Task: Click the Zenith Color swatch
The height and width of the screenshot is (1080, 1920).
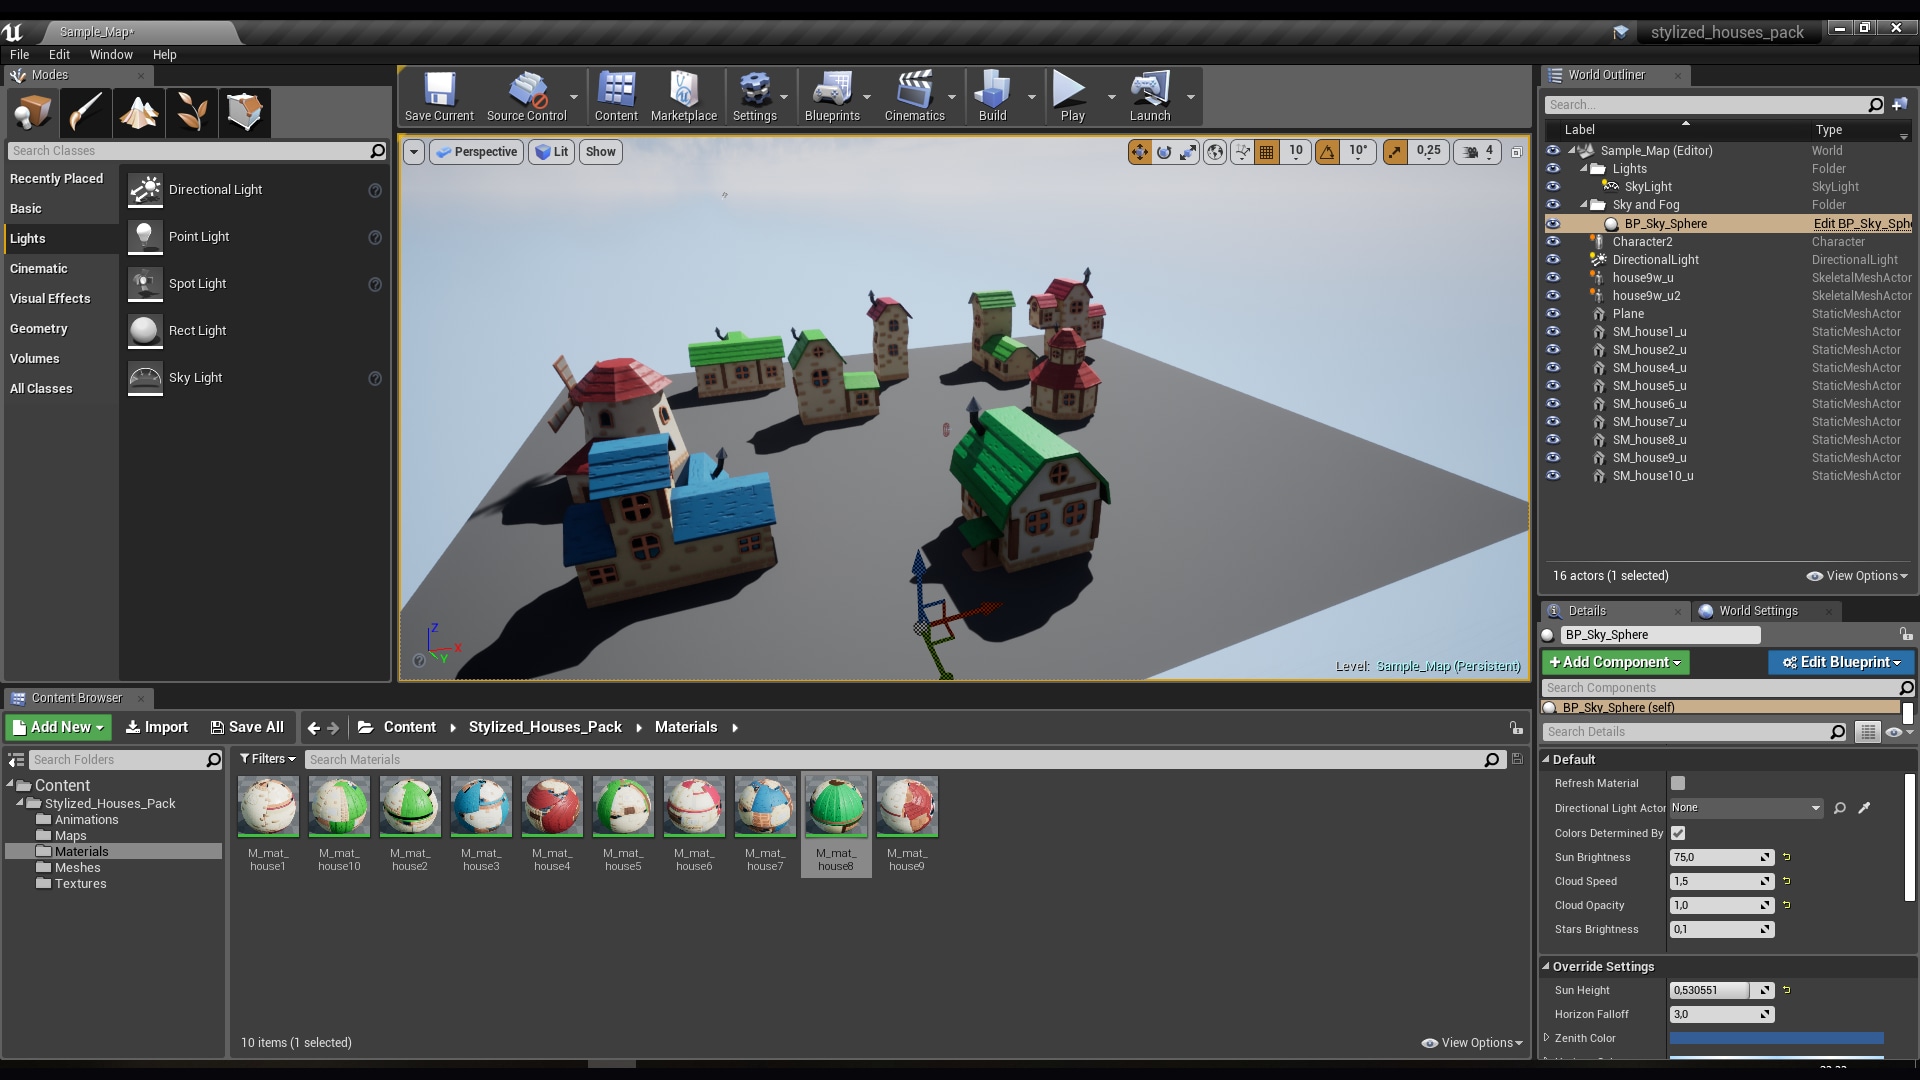Action: coord(1775,1038)
